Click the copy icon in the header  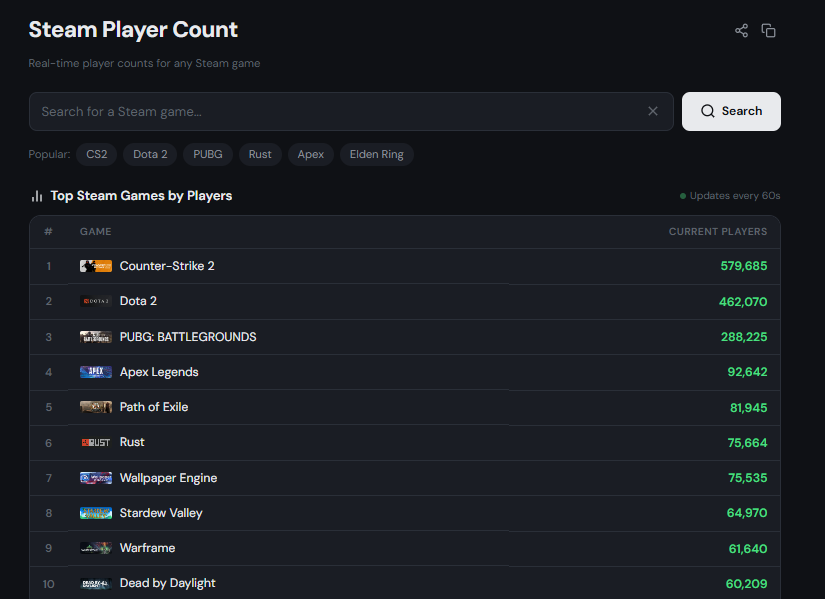[x=768, y=31]
